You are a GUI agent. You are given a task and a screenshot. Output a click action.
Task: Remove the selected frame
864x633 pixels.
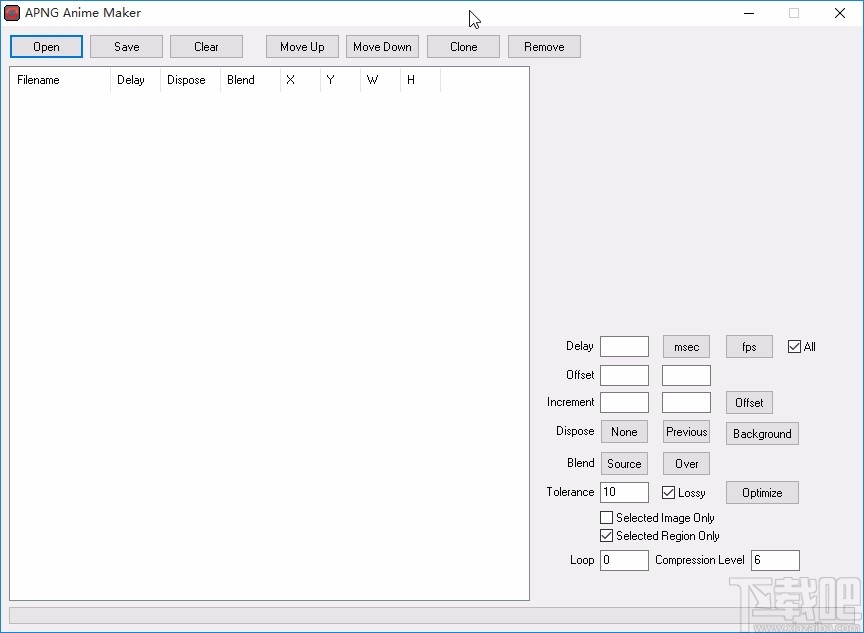544,46
